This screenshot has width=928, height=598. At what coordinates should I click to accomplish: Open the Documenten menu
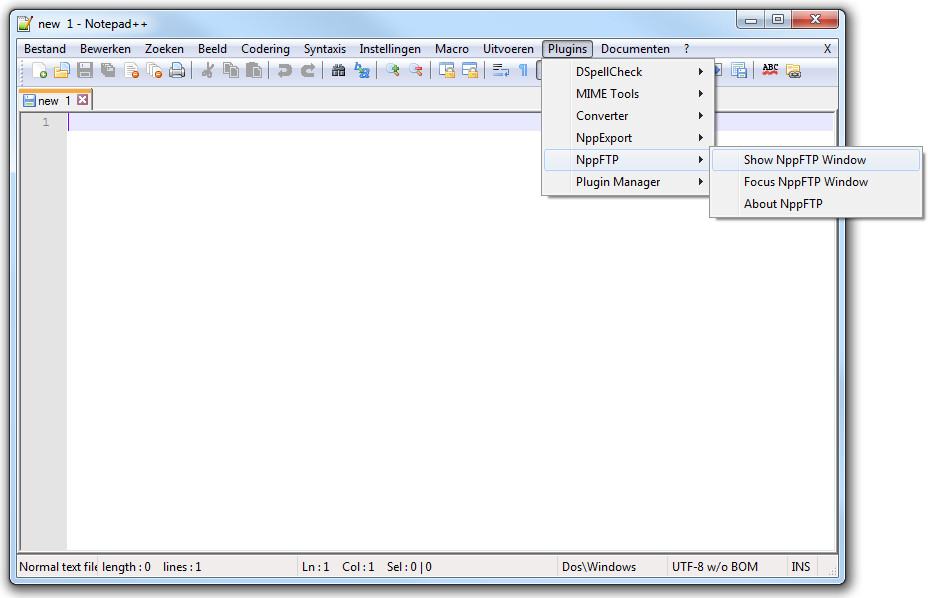click(x=636, y=49)
